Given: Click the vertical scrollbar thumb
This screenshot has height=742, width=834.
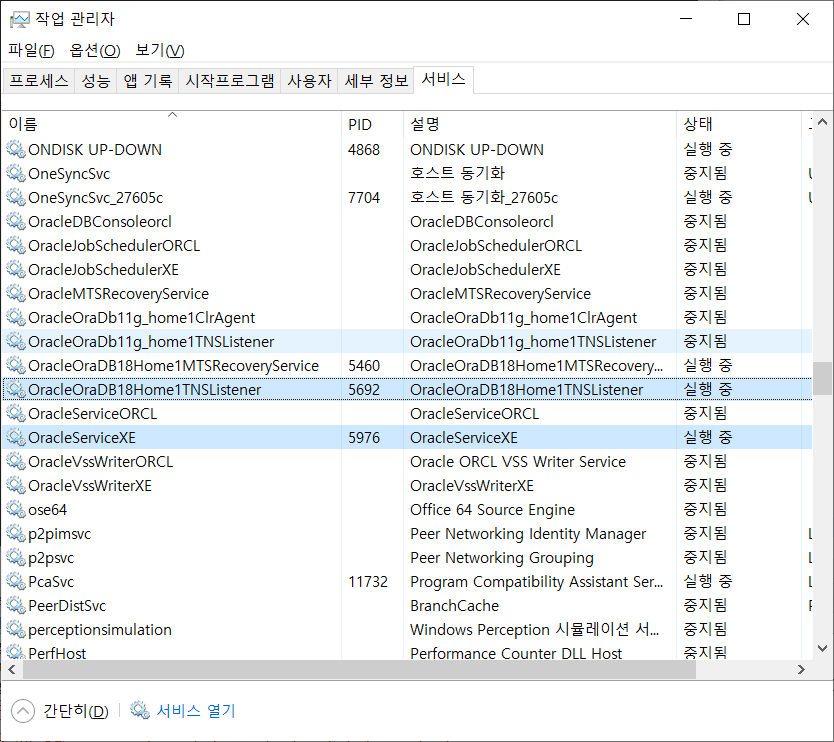Looking at the screenshot, I should [822, 379].
